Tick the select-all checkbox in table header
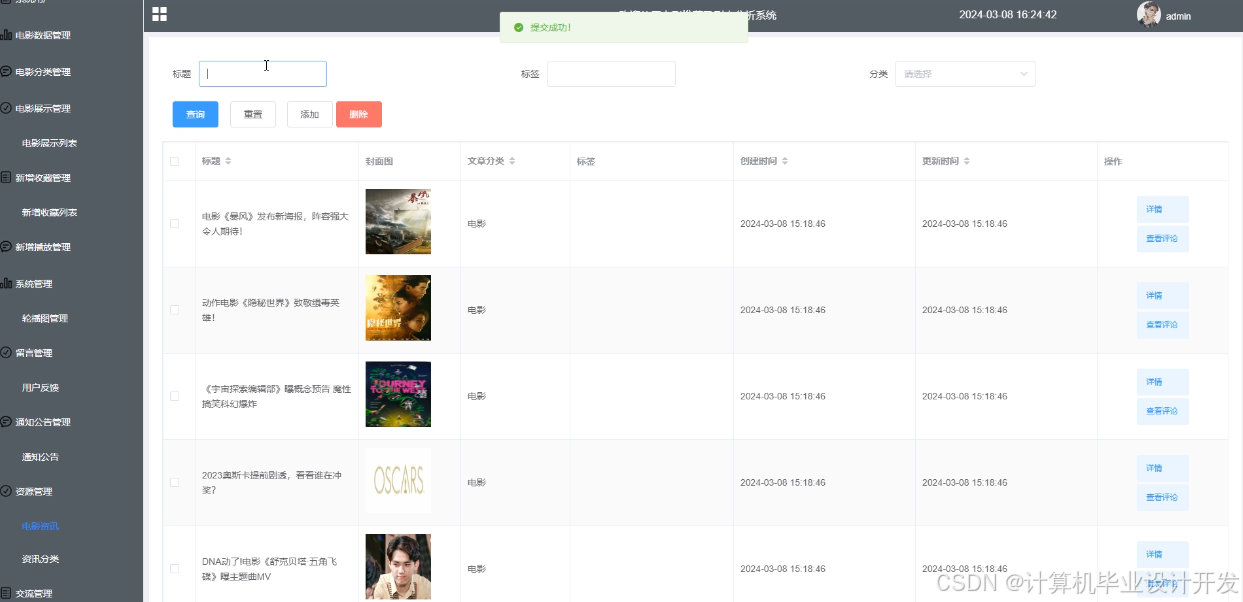The height and width of the screenshot is (602, 1243). tap(174, 161)
